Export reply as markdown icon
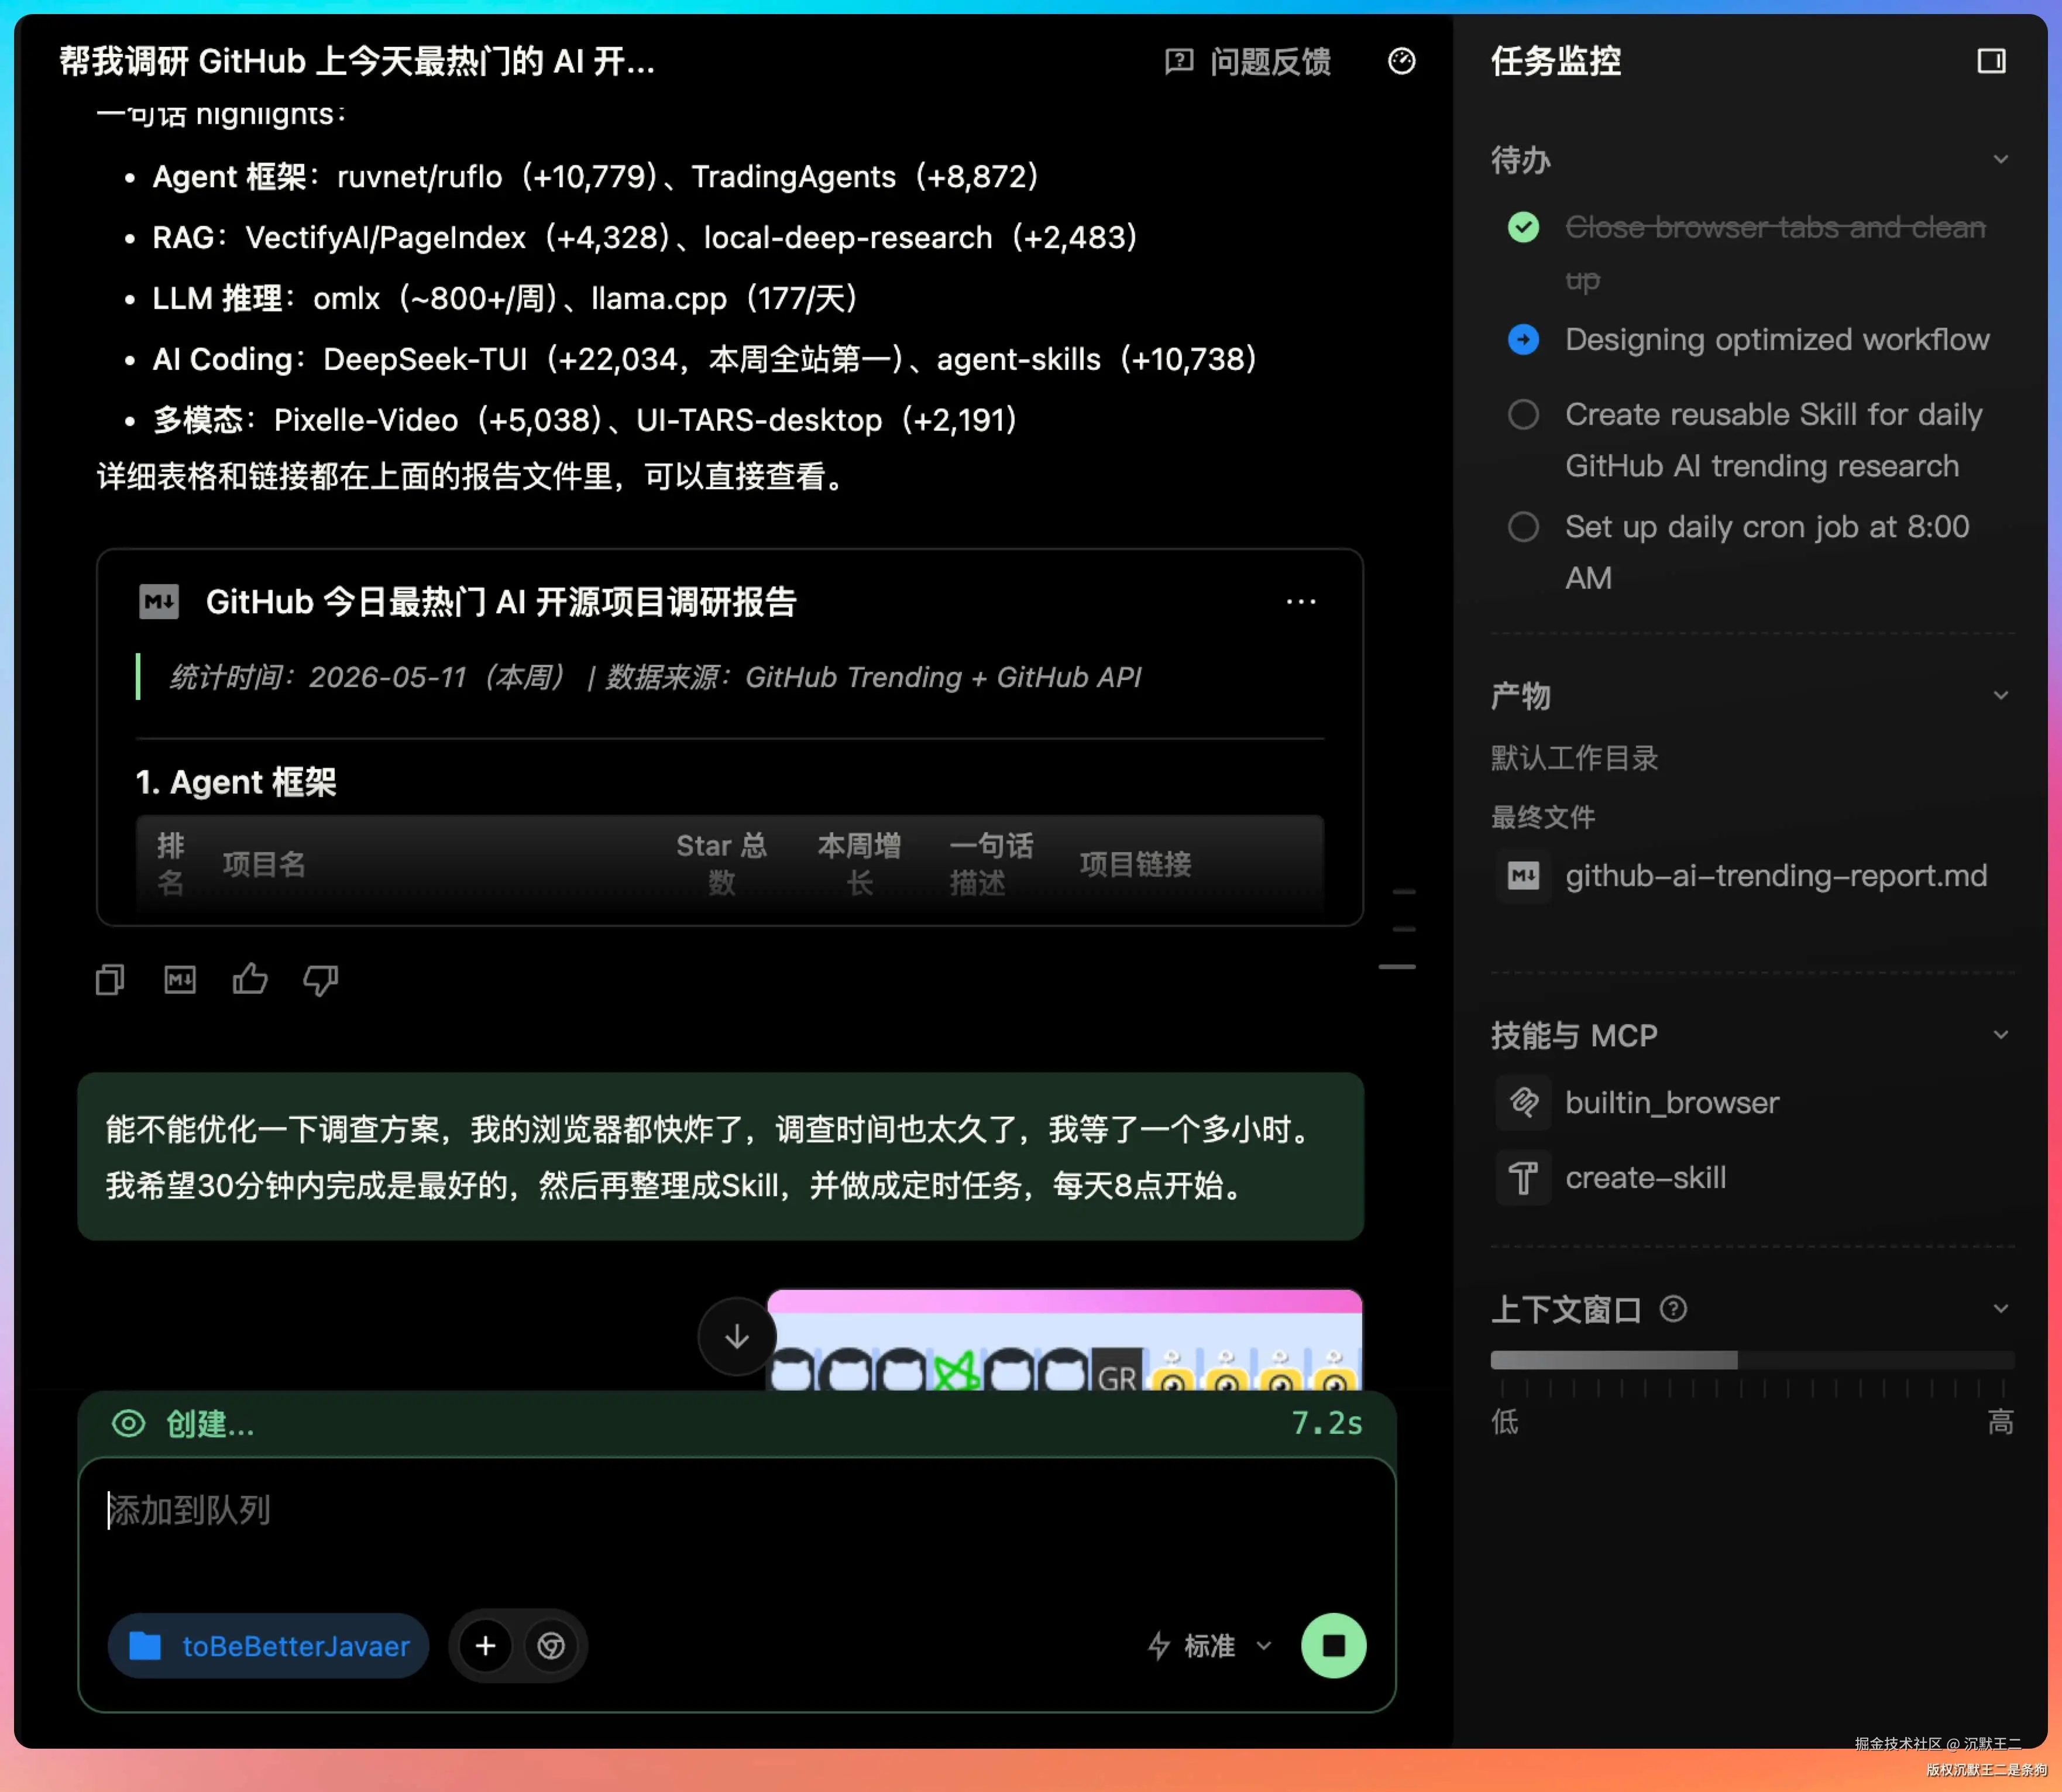Viewport: 2062px width, 1792px height. coord(180,980)
